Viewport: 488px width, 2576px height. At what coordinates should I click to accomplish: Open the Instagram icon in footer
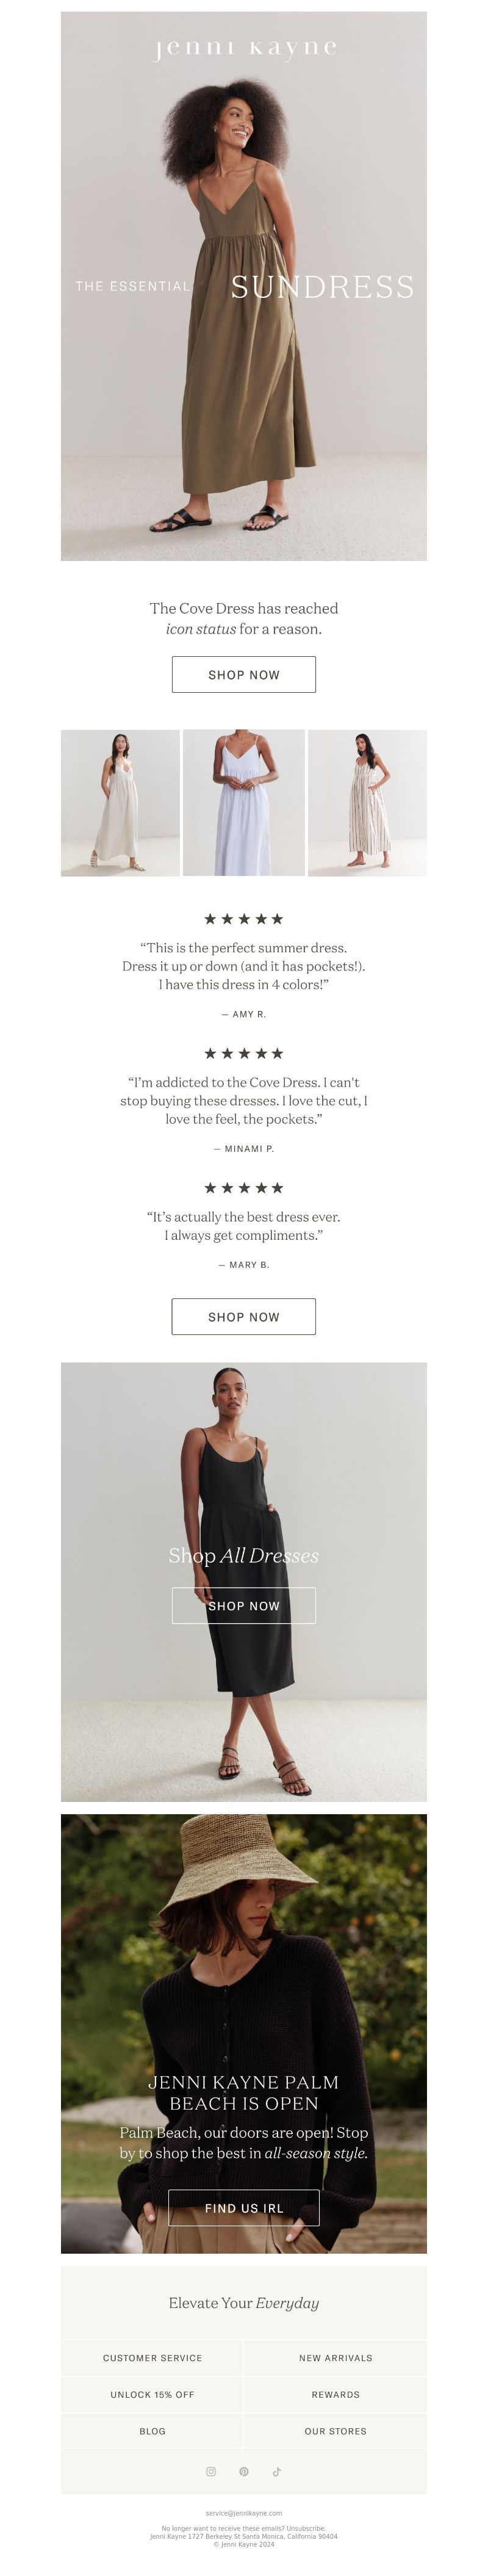click(x=211, y=2471)
